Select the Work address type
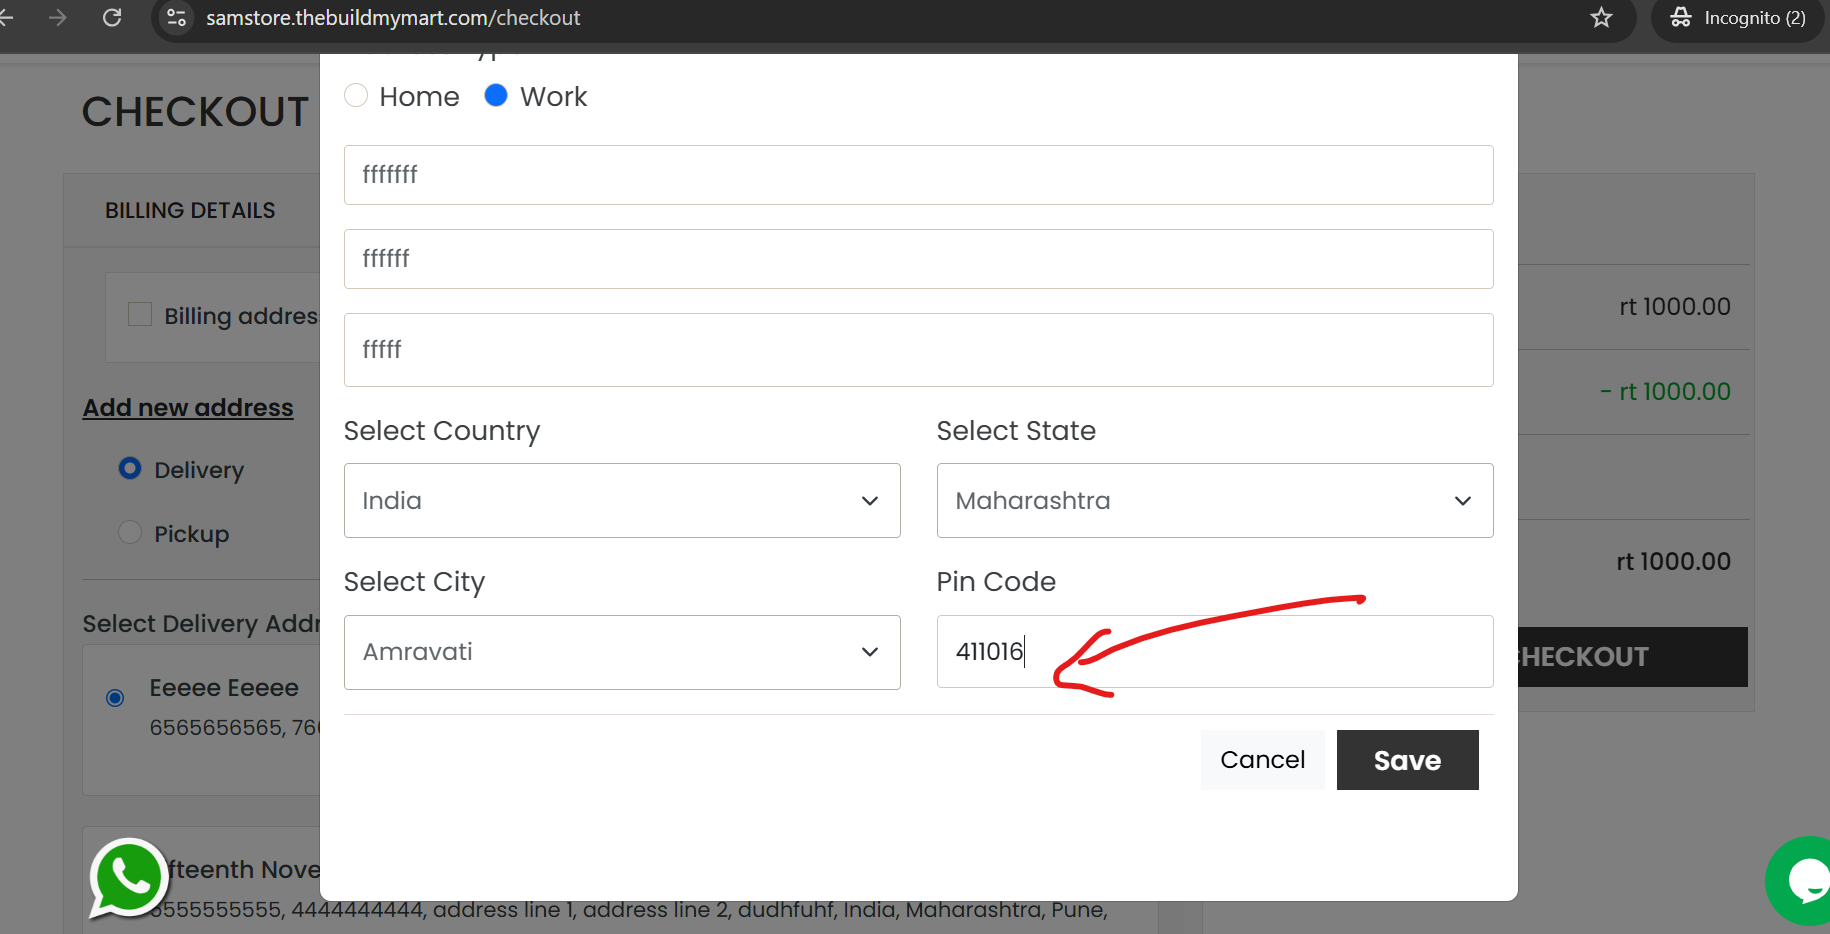Viewport: 1830px width, 934px height. coord(496,96)
